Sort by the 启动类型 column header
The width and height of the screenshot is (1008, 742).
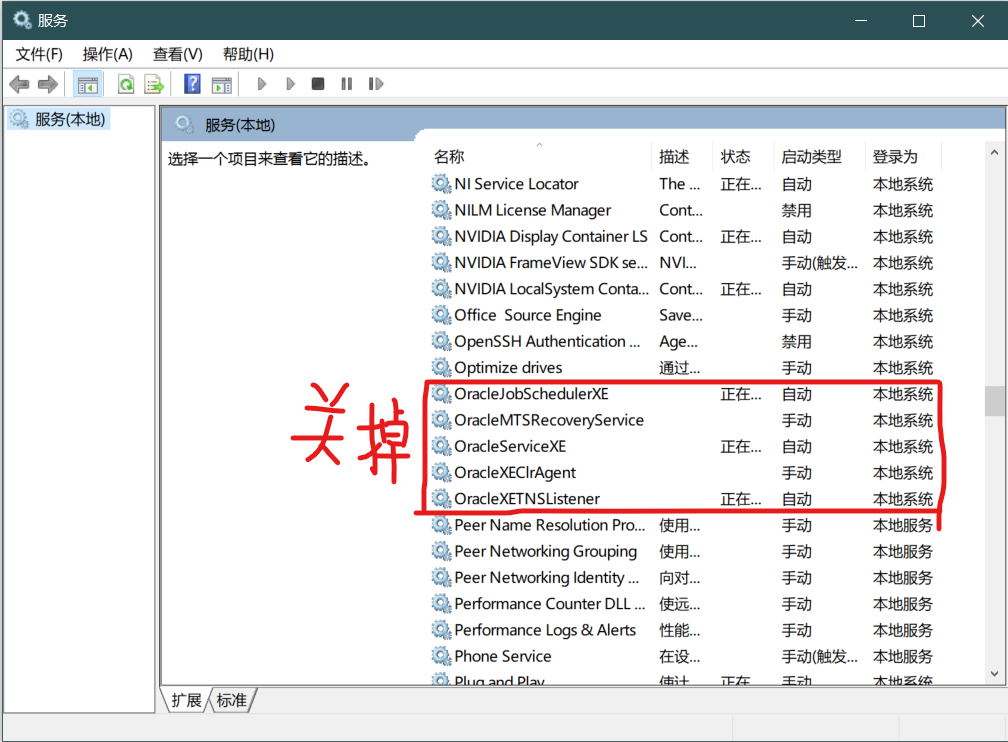[811, 157]
